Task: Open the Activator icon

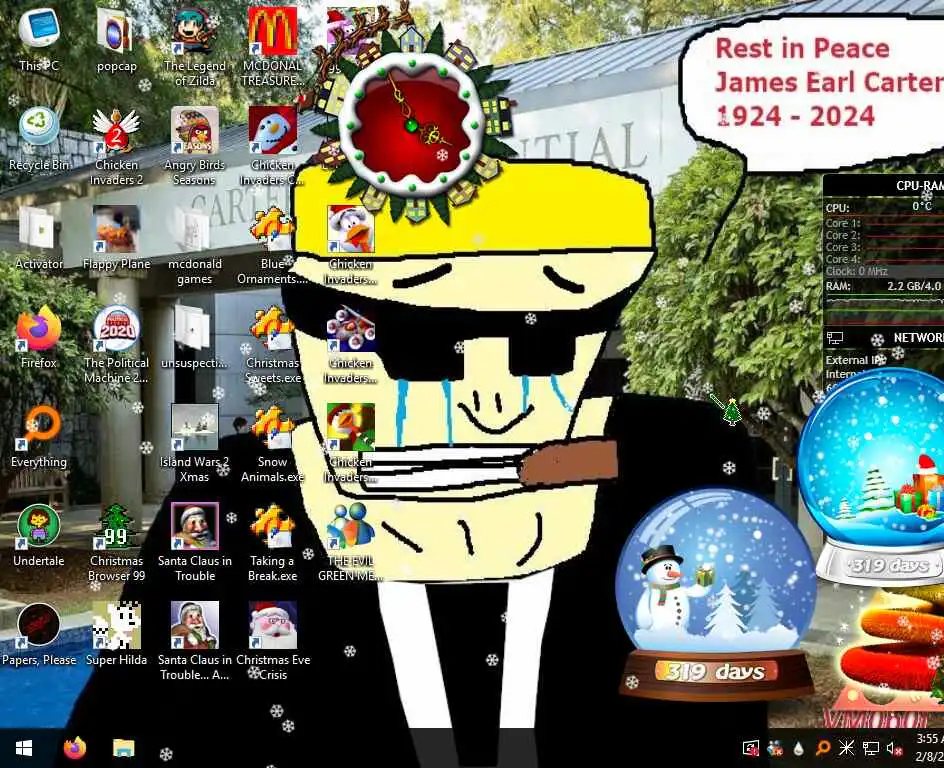Action: [x=39, y=239]
